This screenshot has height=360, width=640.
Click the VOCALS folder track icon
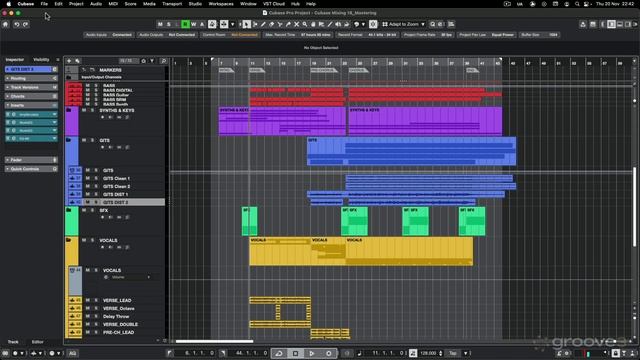coord(69,240)
